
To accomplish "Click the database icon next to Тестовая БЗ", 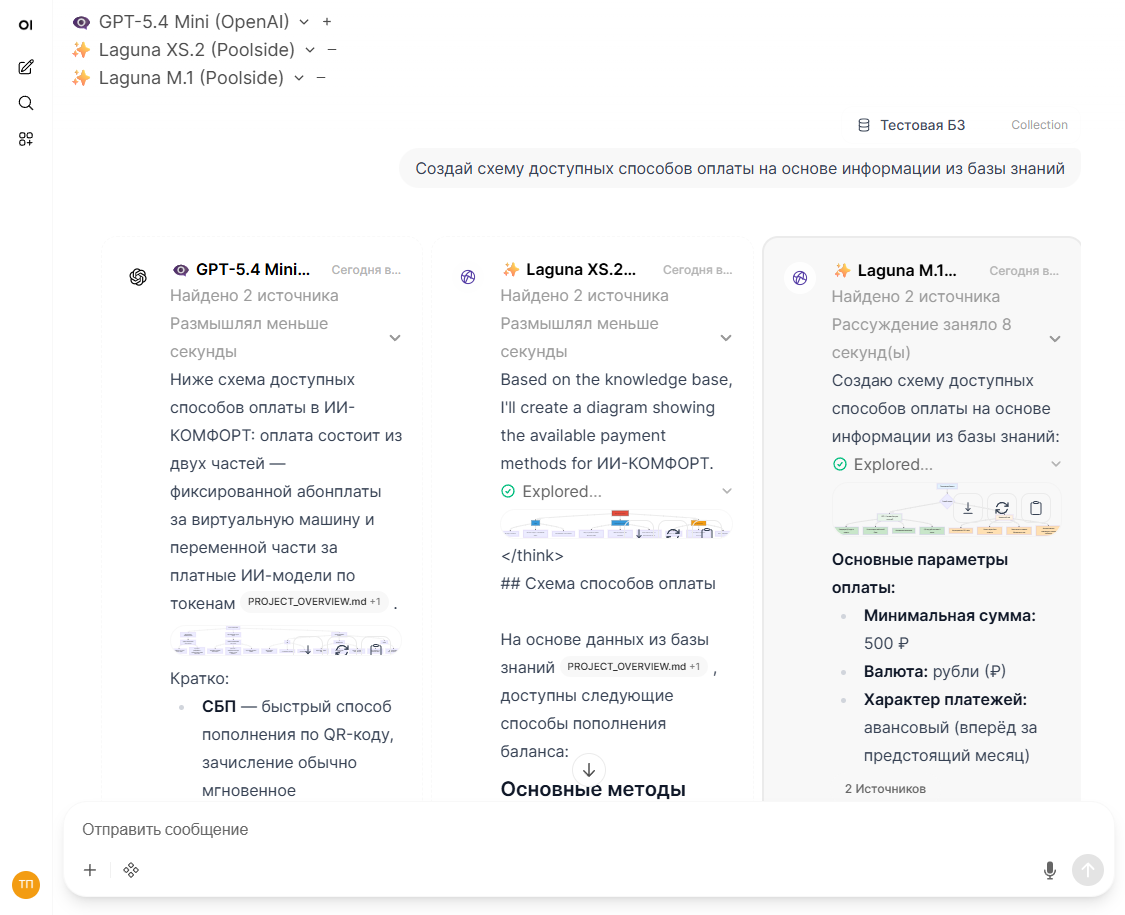I will coord(864,126).
